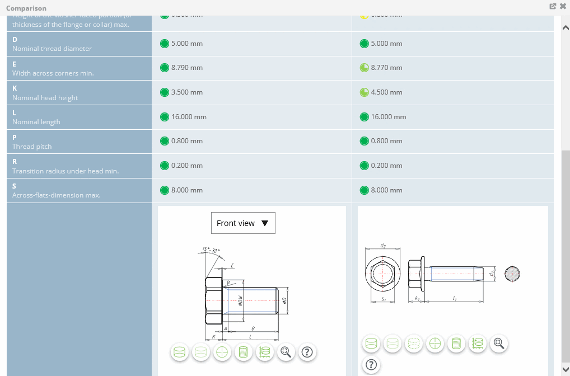Select dimensioned view icon under the flange bolt drawing
The height and width of the screenshot is (376, 570).
477,343
